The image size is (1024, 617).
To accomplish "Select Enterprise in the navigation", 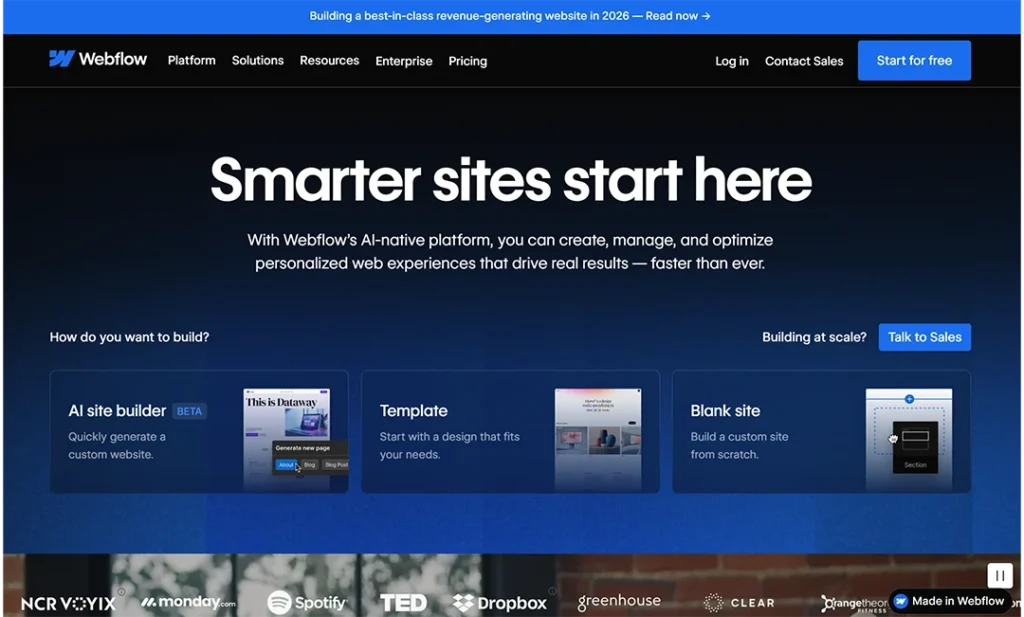I will click(x=404, y=61).
